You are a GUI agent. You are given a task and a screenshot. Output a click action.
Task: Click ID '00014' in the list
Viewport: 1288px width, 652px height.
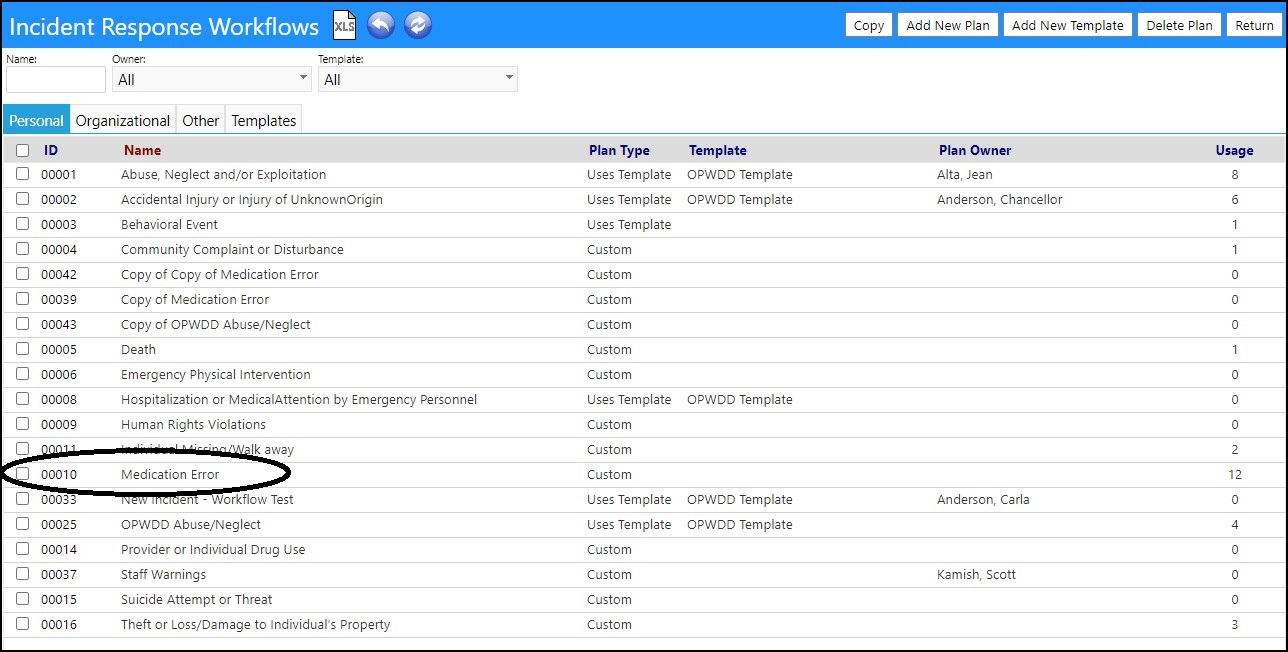(59, 549)
